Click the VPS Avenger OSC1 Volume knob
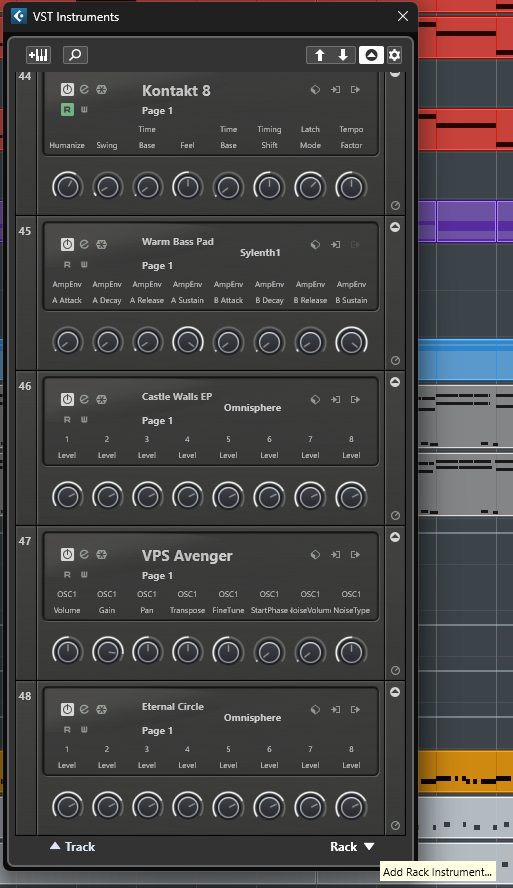 pyautogui.click(x=67, y=651)
